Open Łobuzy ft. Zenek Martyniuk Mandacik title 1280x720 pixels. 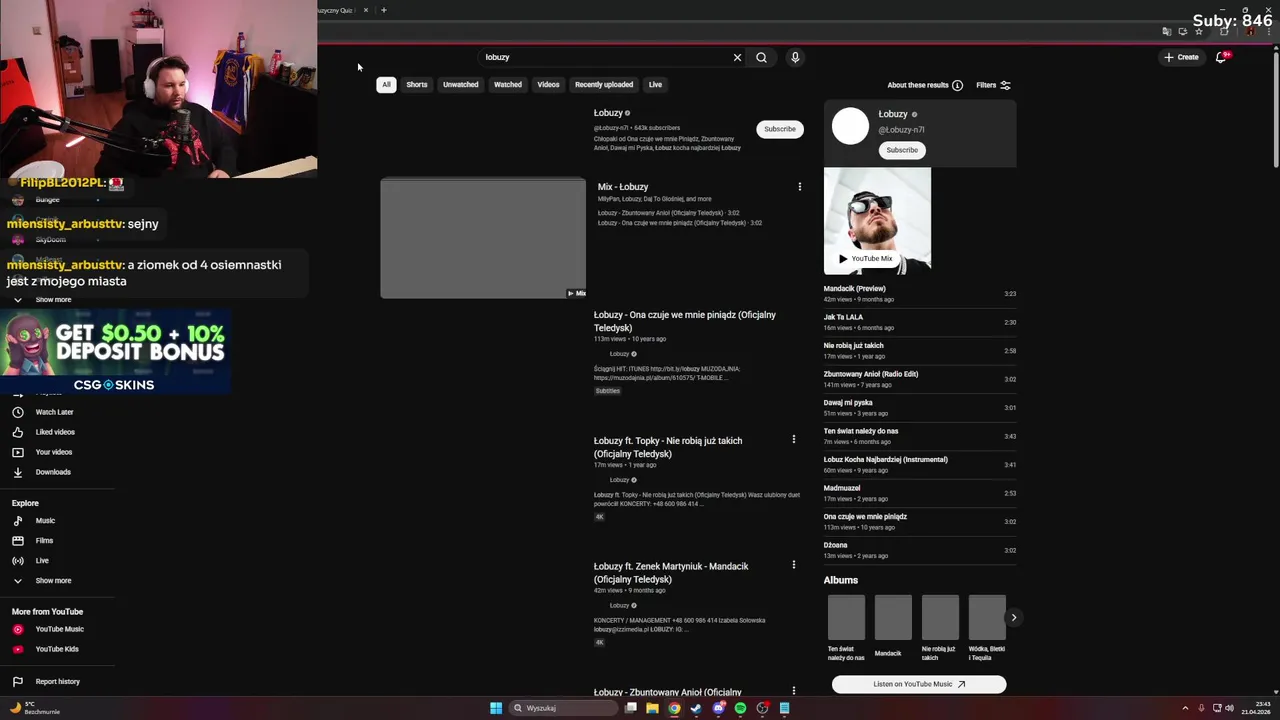pos(671,572)
